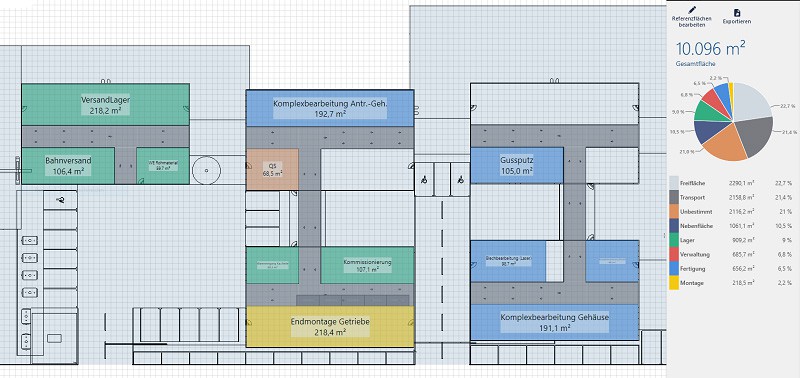Select the Blechbearbeitung Laser area
The height and width of the screenshot is (378, 800).
tap(508, 261)
